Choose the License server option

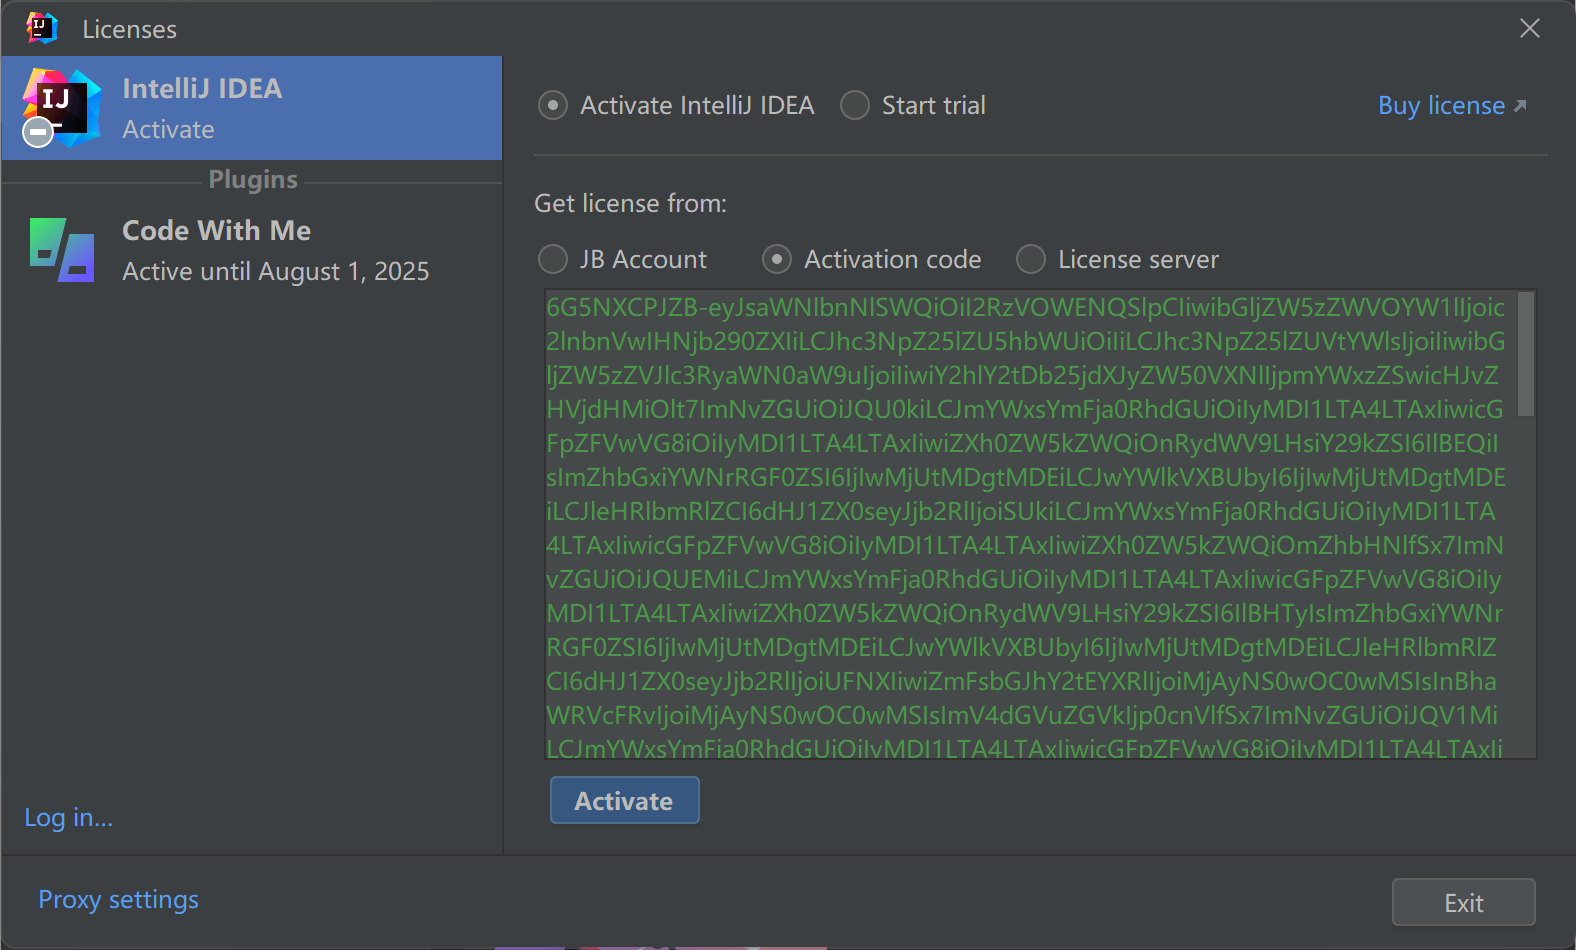(1031, 259)
